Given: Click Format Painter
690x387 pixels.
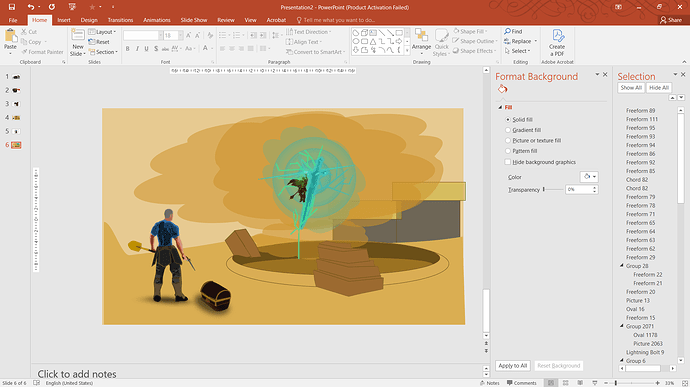Looking at the screenshot, I should coord(42,52).
